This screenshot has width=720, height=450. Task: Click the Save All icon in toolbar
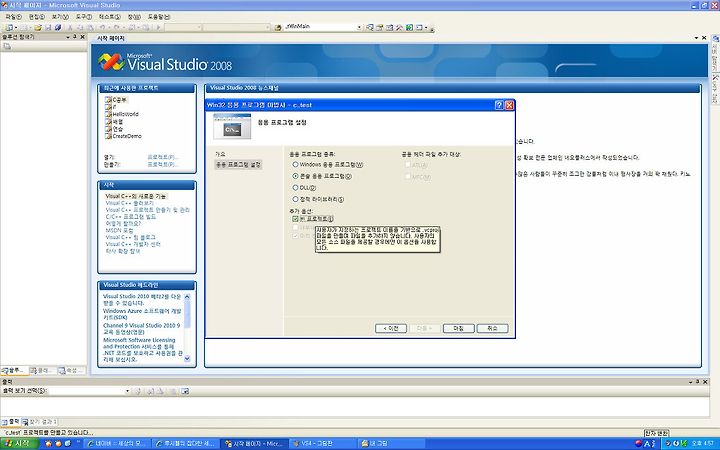[58, 28]
